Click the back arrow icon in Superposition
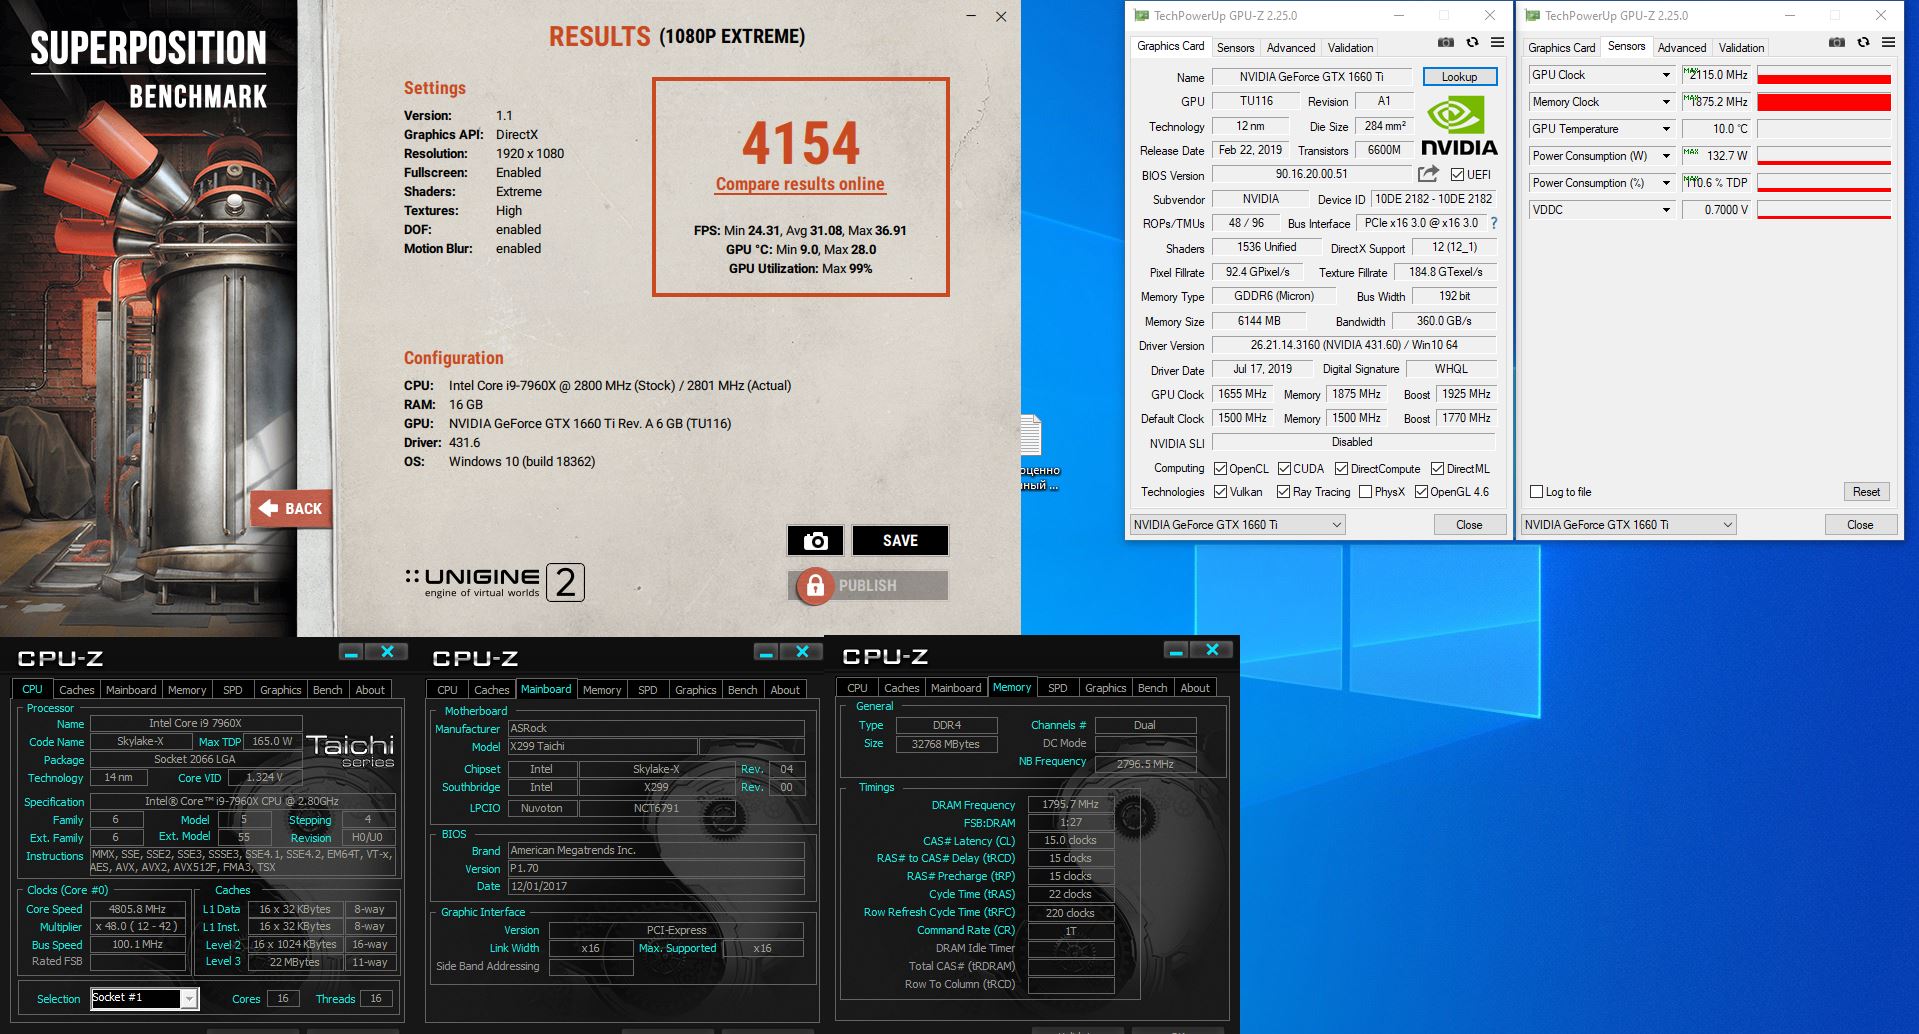The width and height of the screenshot is (1919, 1034). 268,508
